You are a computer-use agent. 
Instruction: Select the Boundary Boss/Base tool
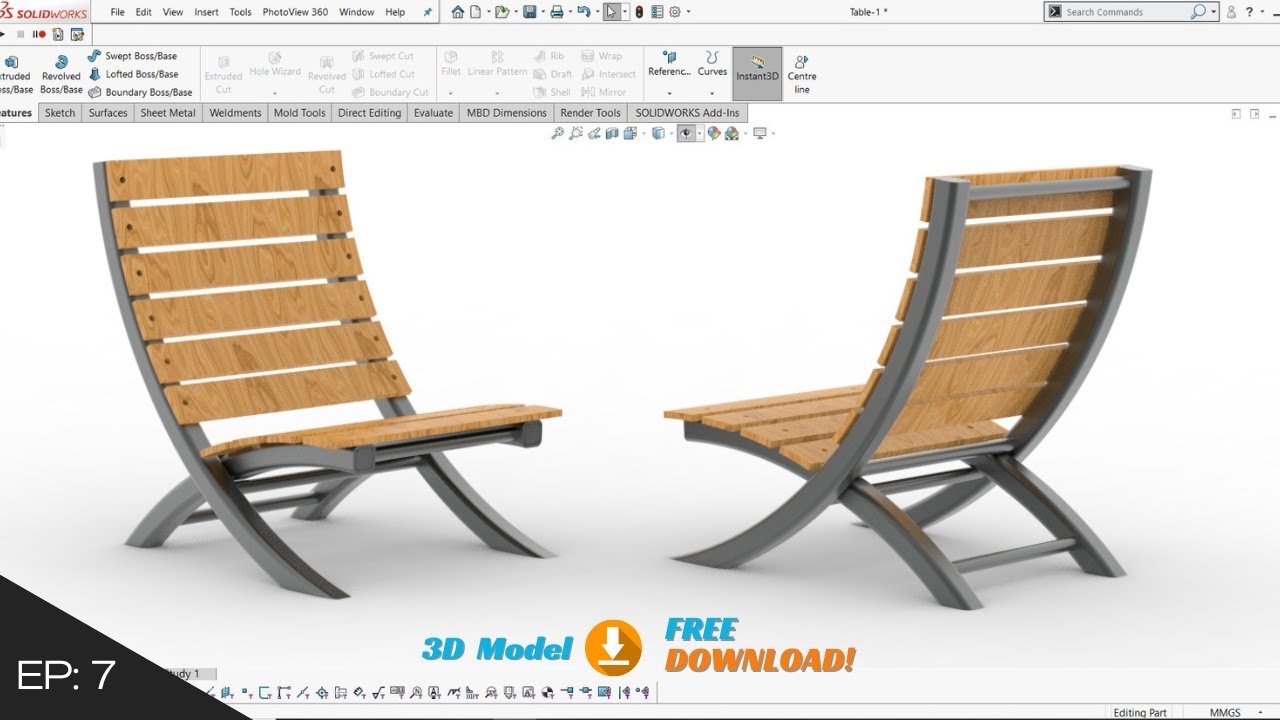[x=140, y=92]
